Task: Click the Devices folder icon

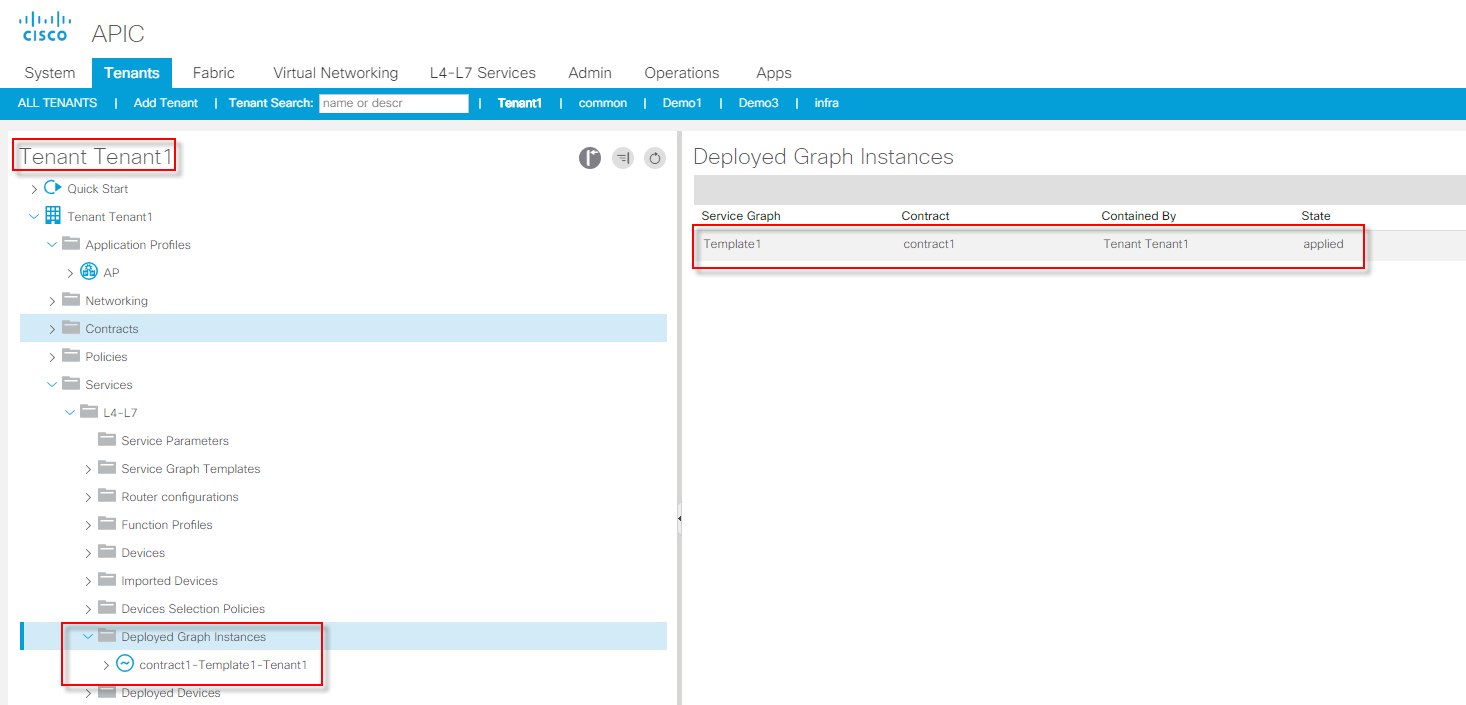Action: (x=107, y=552)
